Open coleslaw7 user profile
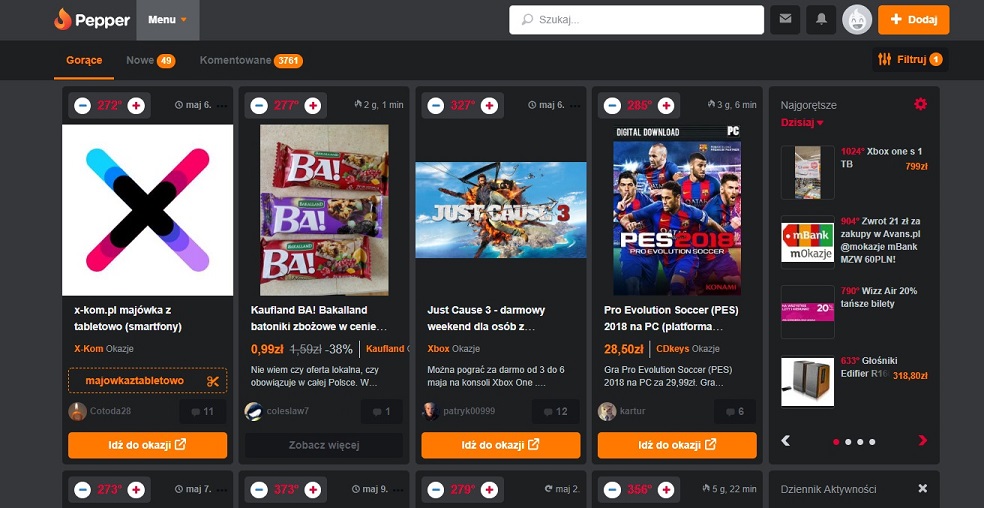The height and width of the screenshot is (508, 984). tap(277, 411)
